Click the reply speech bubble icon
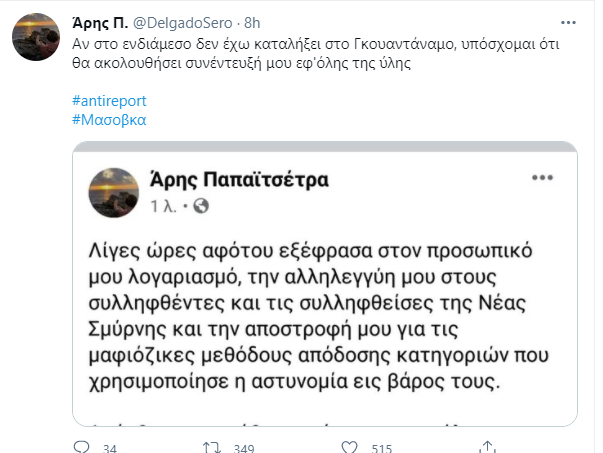The height and width of the screenshot is (453, 603). (x=82, y=445)
